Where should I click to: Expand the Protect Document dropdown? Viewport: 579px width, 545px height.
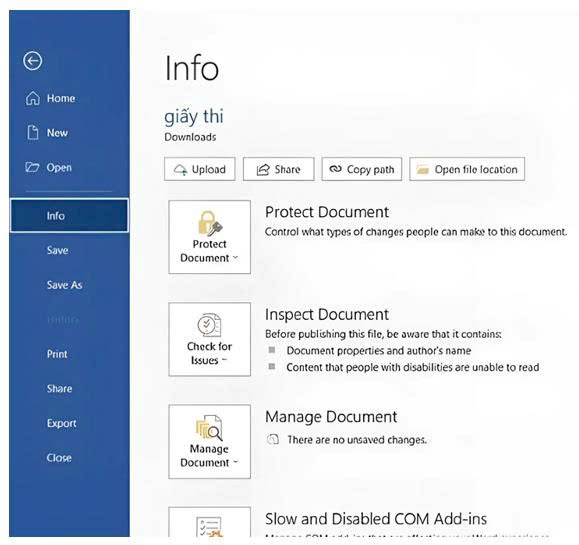pyautogui.click(x=209, y=237)
